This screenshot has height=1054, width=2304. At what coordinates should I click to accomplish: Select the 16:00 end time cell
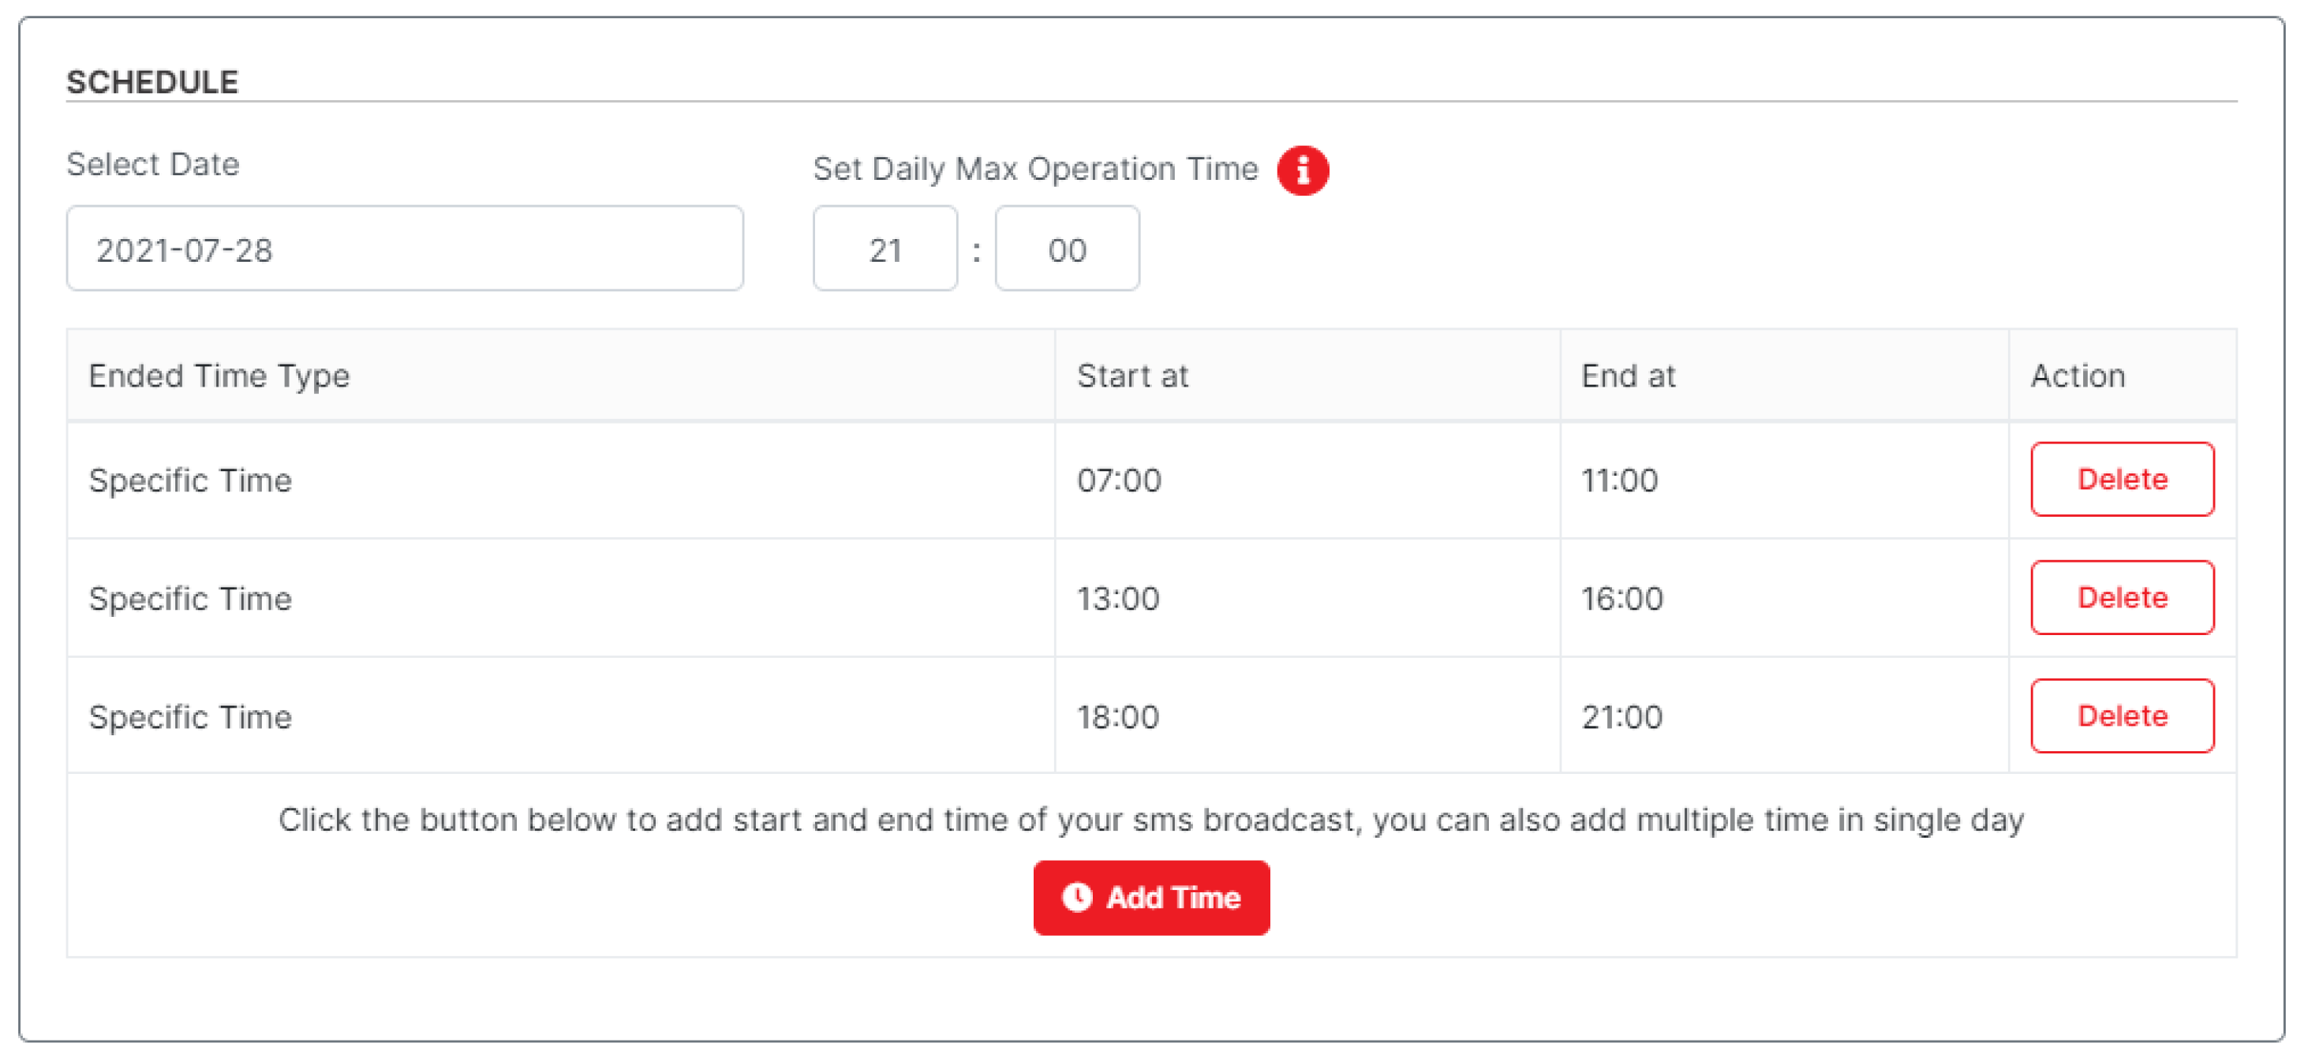point(1621,598)
